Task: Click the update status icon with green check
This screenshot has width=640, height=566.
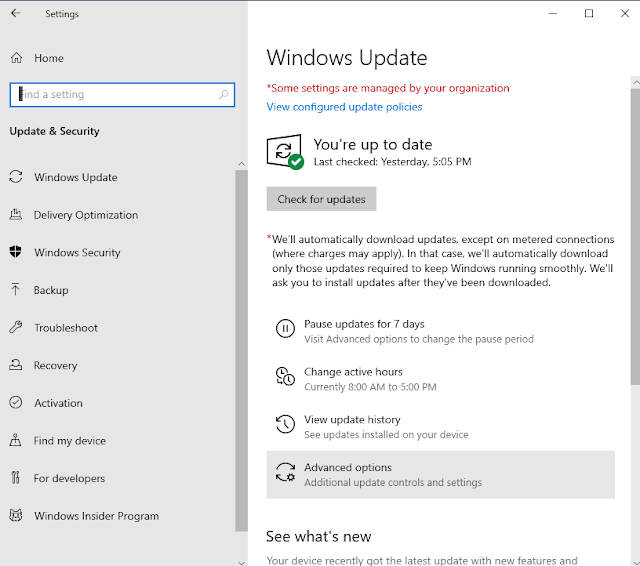Action: pyautogui.click(x=285, y=151)
